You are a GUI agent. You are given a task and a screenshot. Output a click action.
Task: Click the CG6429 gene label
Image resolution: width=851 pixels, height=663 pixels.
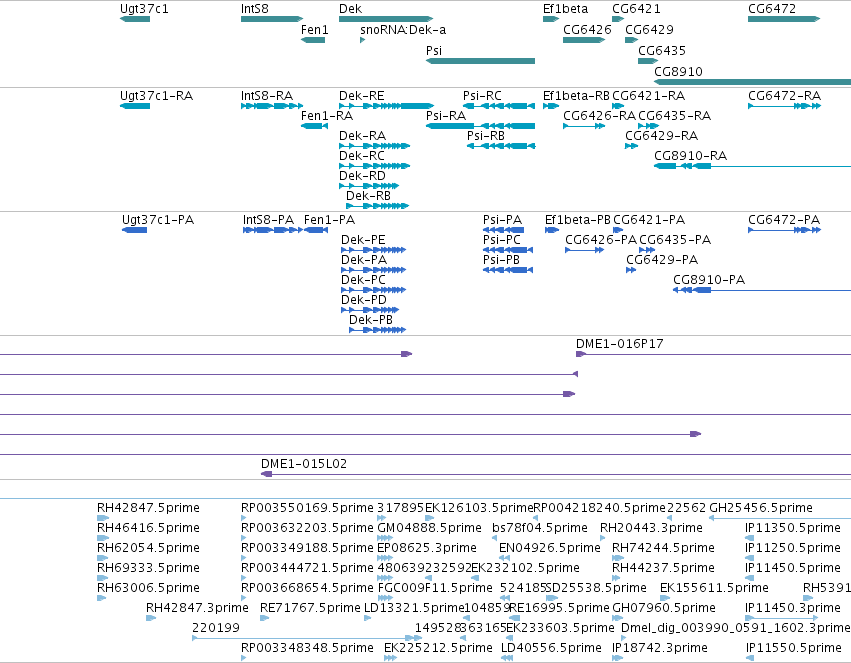pos(649,30)
